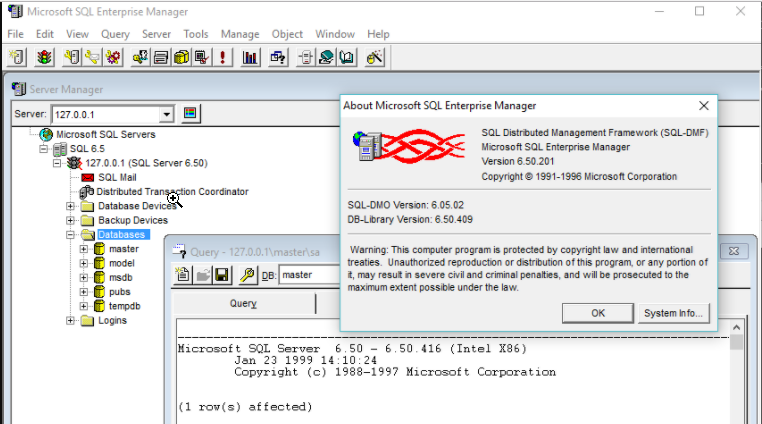762x424 pixels.
Task: Expand the Database Devices folder
Action: [x=70, y=206]
